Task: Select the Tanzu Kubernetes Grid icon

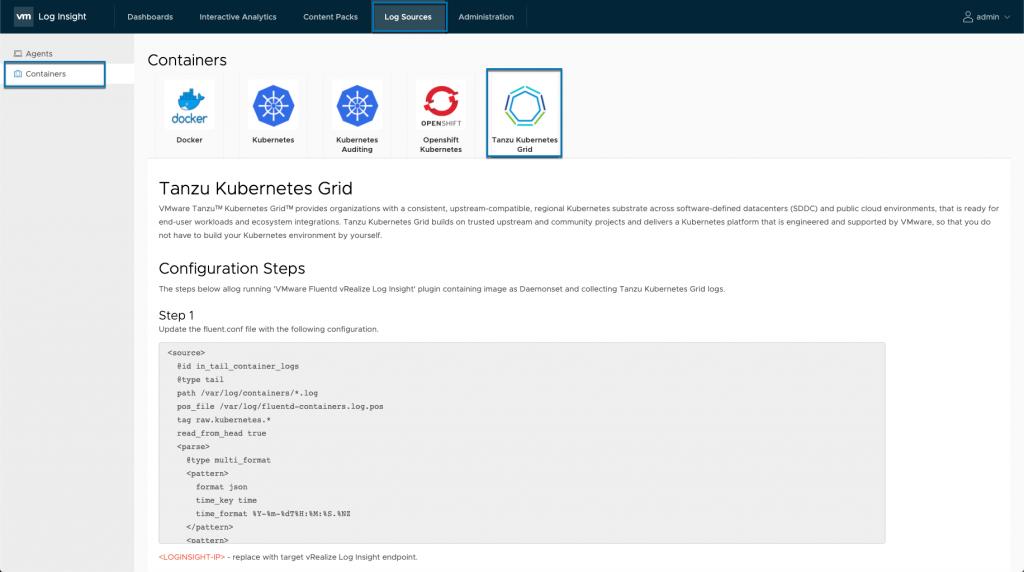Action: [x=524, y=106]
